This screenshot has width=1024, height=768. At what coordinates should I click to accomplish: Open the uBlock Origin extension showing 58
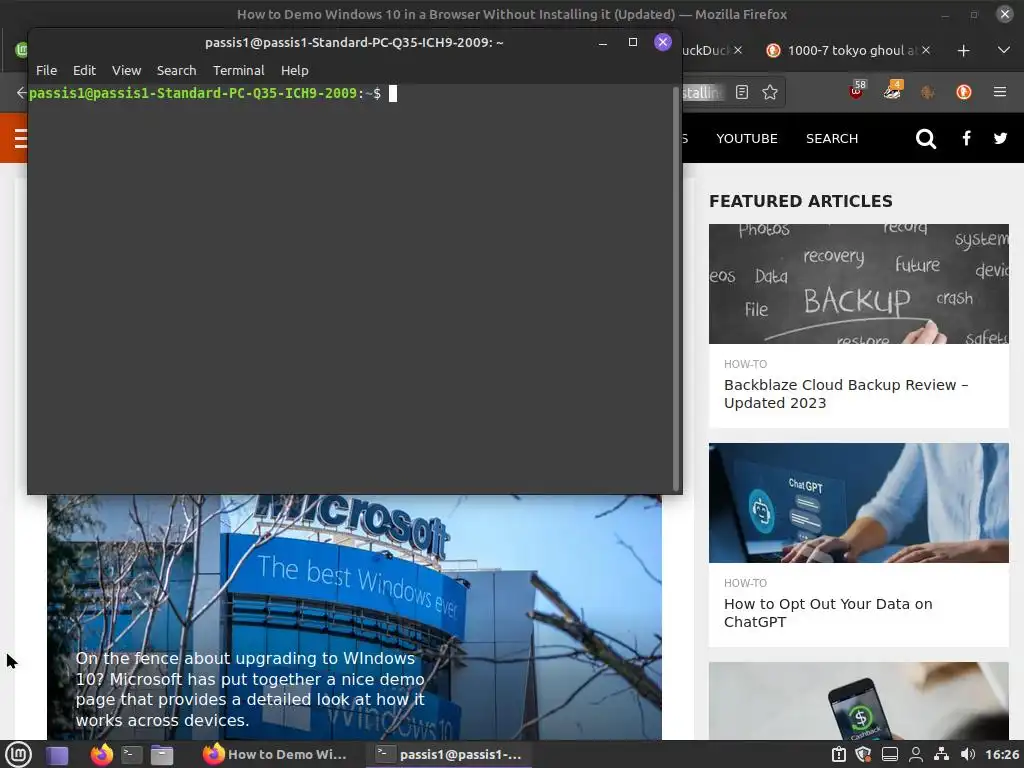coord(857,91)
